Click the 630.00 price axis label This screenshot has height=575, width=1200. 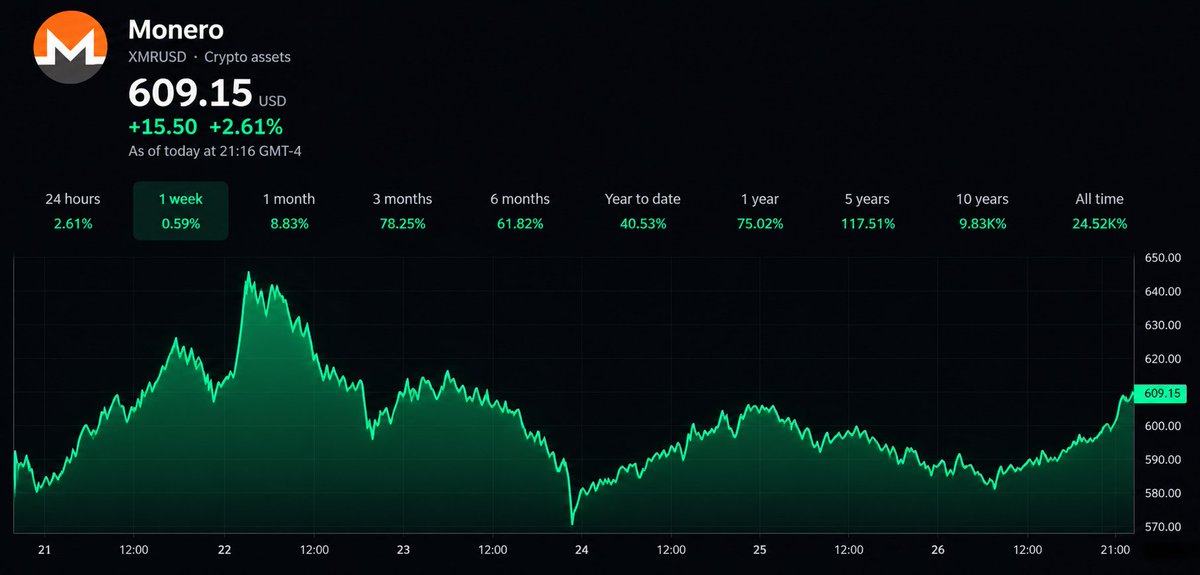1164,326
